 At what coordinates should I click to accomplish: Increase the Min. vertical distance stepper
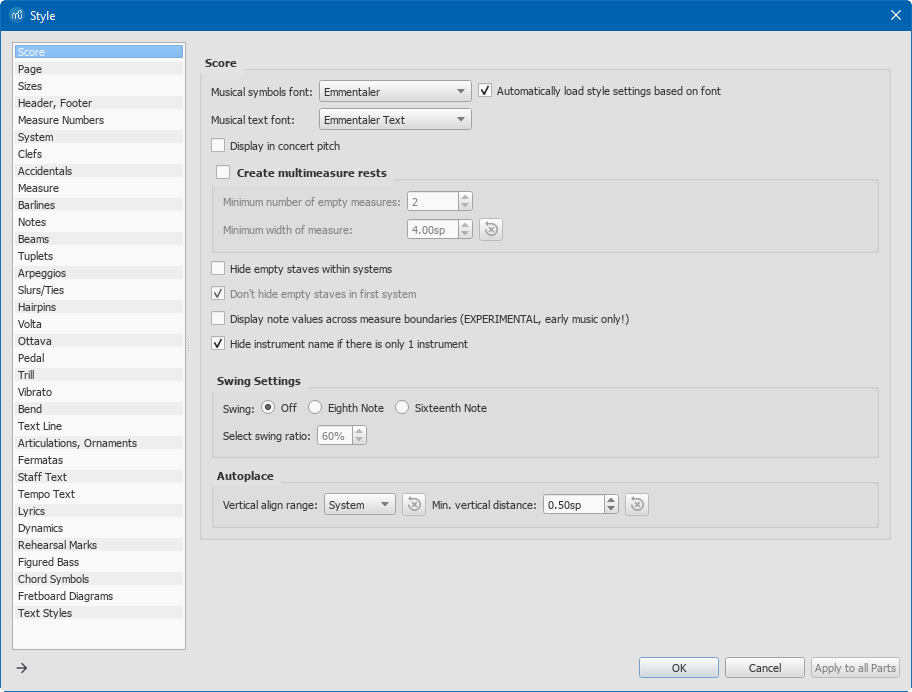[x=612, y=500]
